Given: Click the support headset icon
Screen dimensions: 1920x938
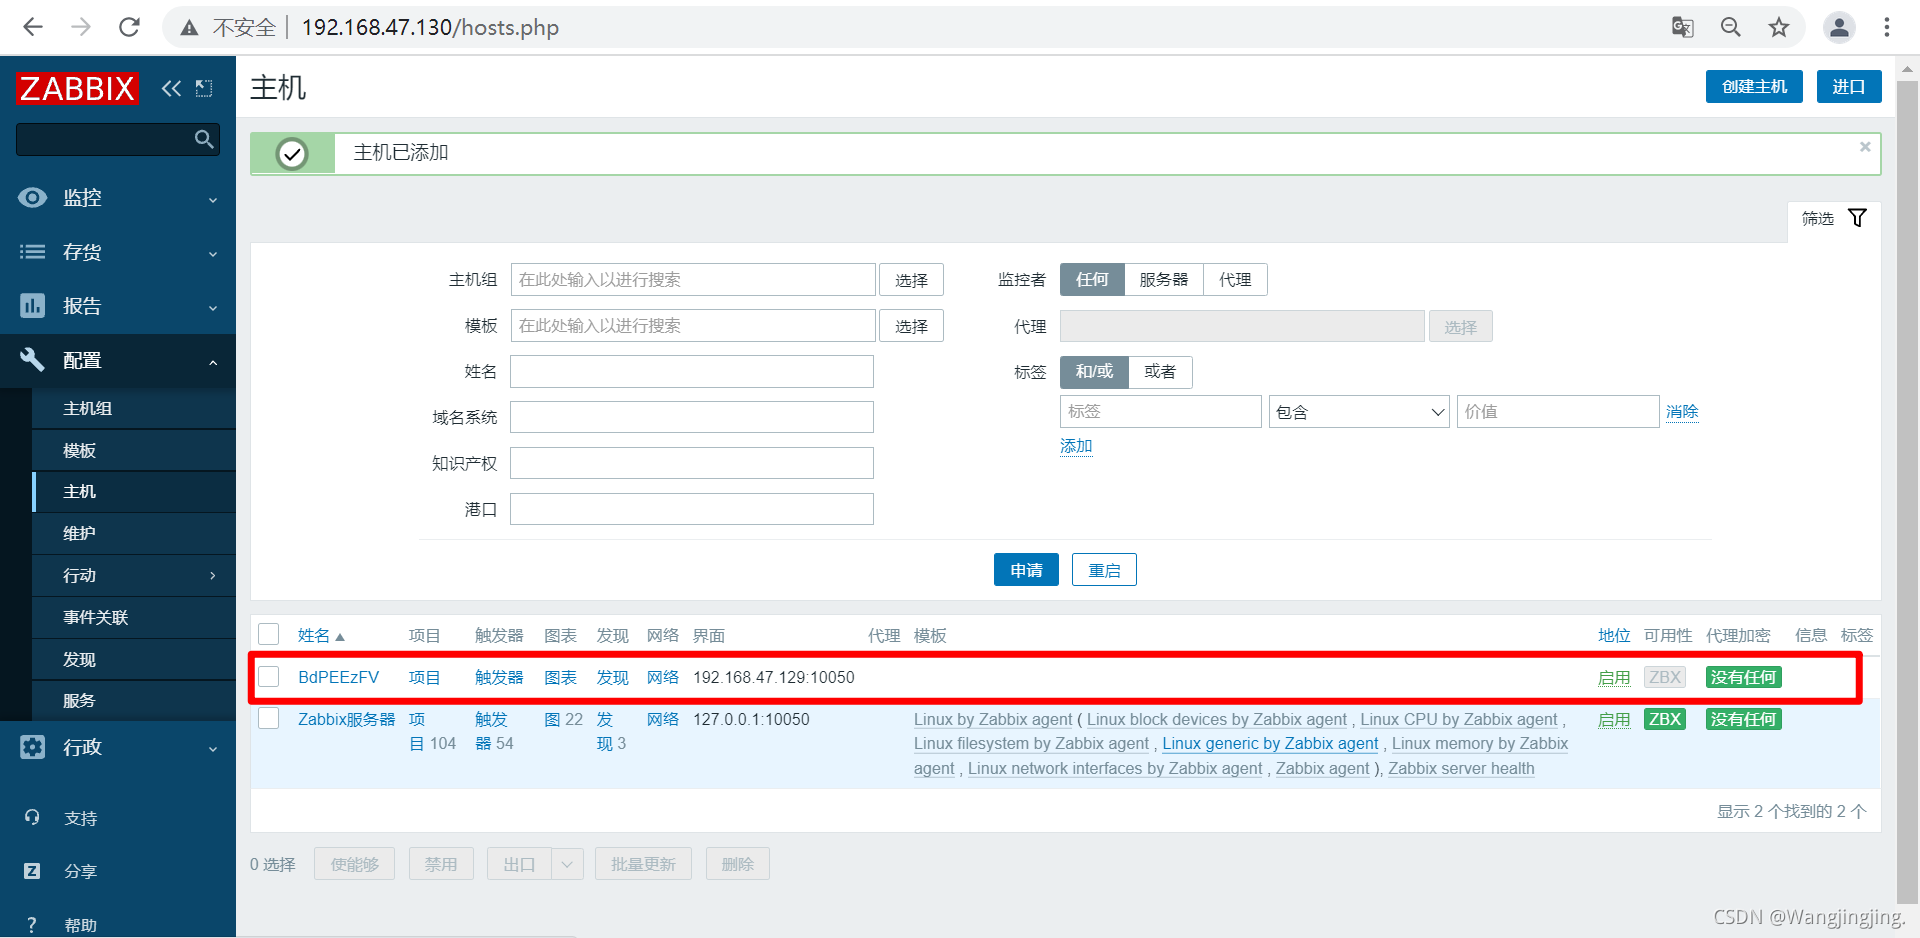Looking at the screenshot, I should click(32, 818).
